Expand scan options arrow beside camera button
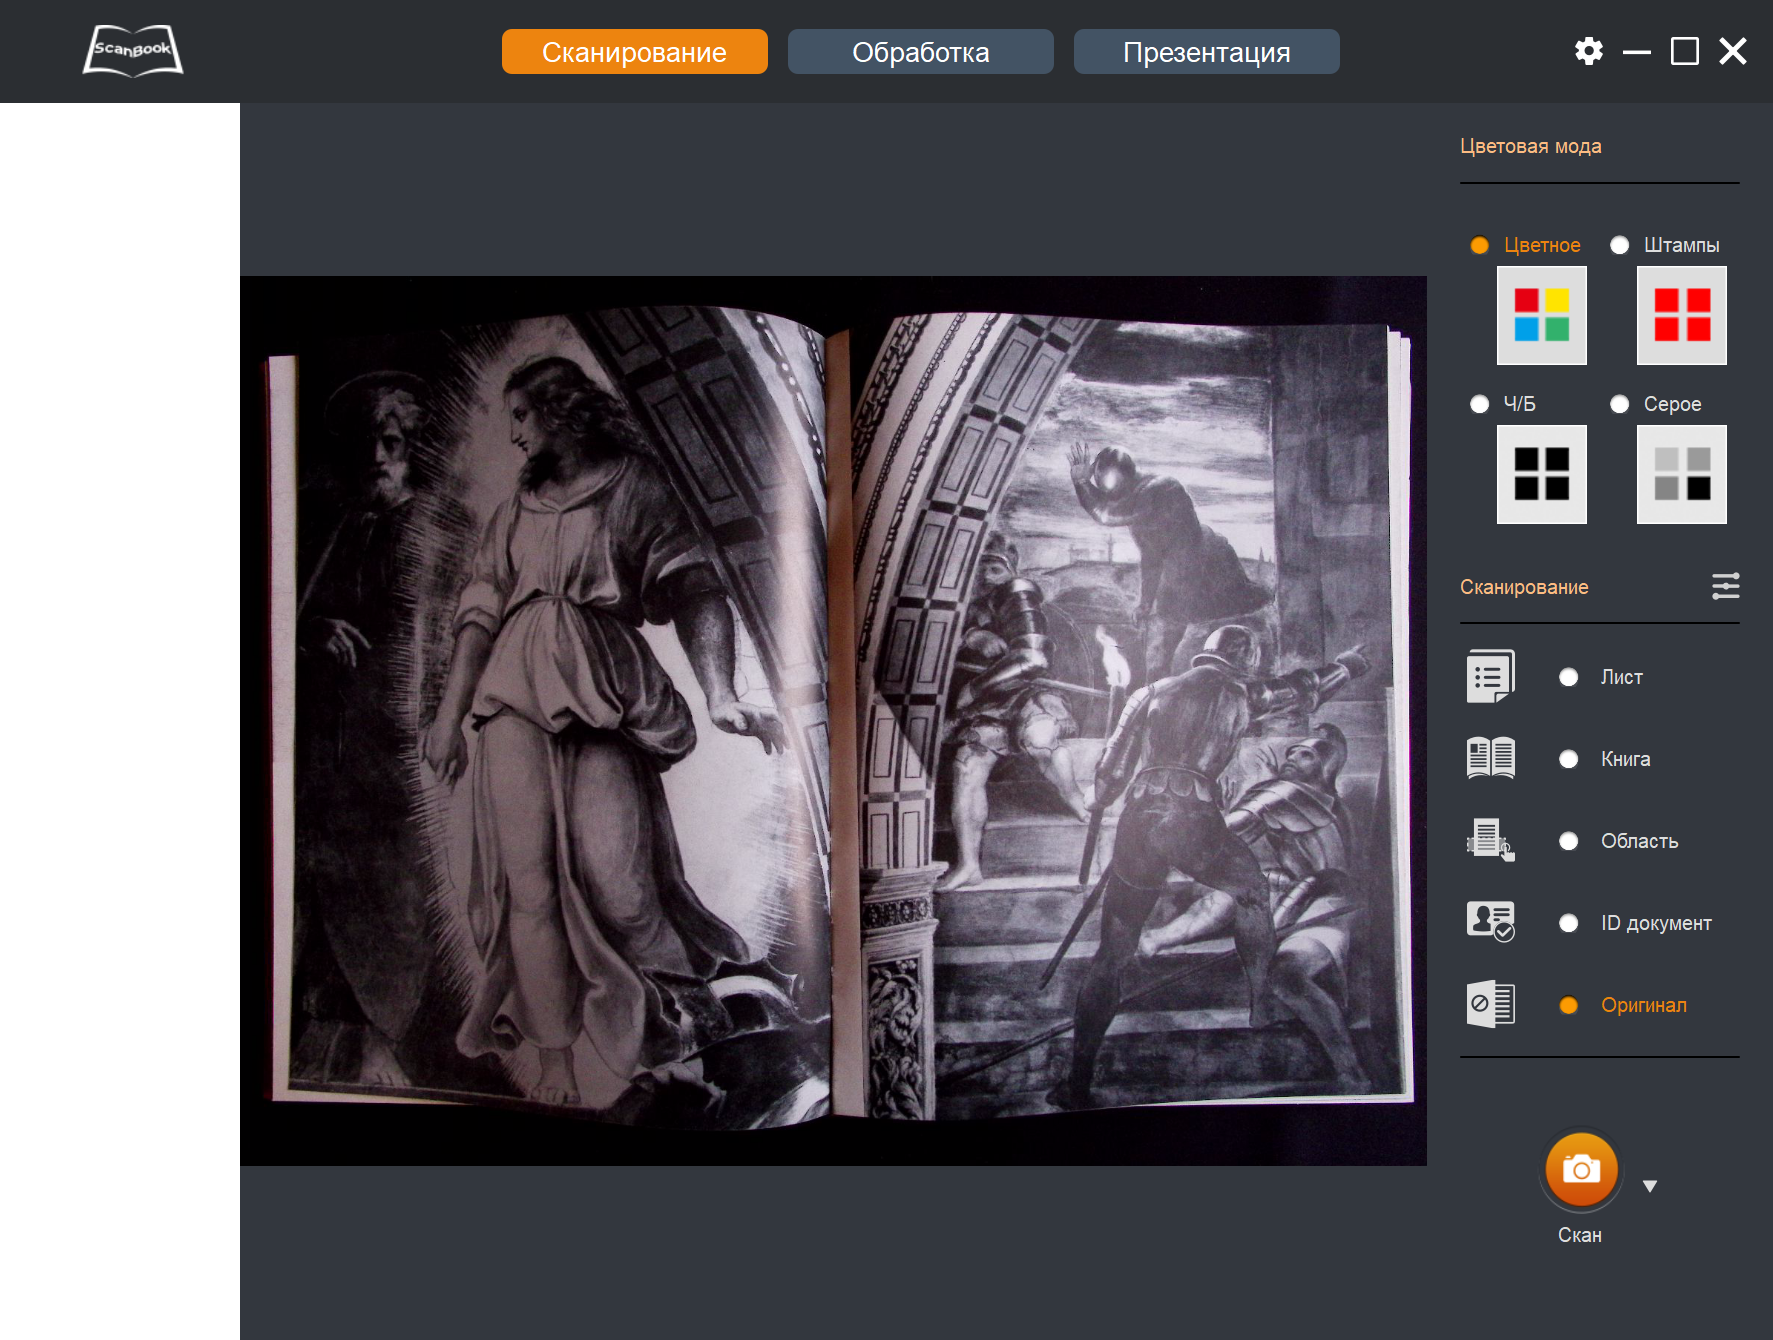Viewport: 1773px width, 1340px height. (1650, 1186)
